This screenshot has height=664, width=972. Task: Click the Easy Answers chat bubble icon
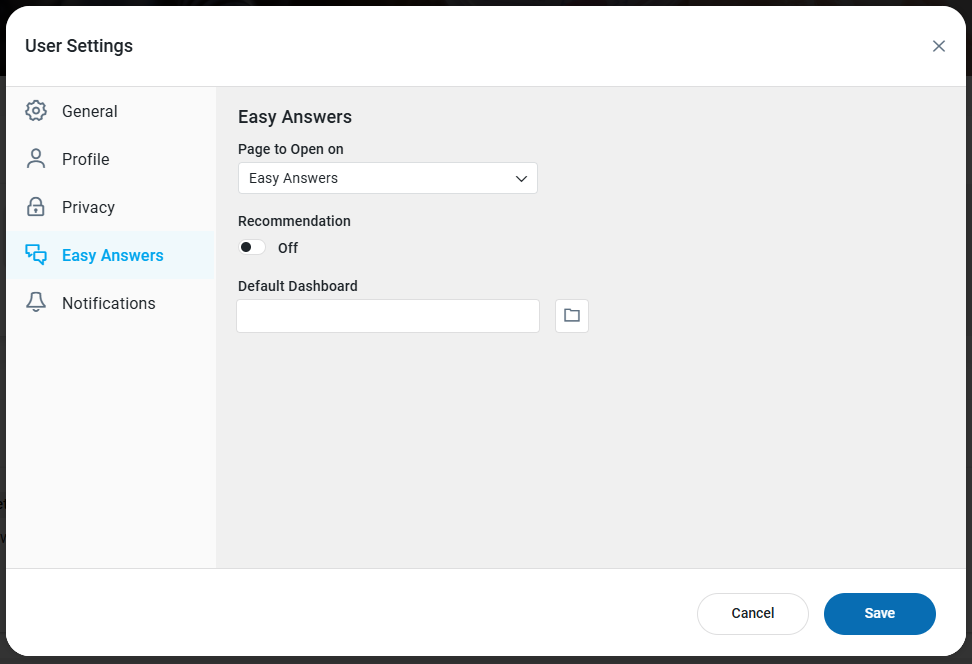click(x=36, y=255)
